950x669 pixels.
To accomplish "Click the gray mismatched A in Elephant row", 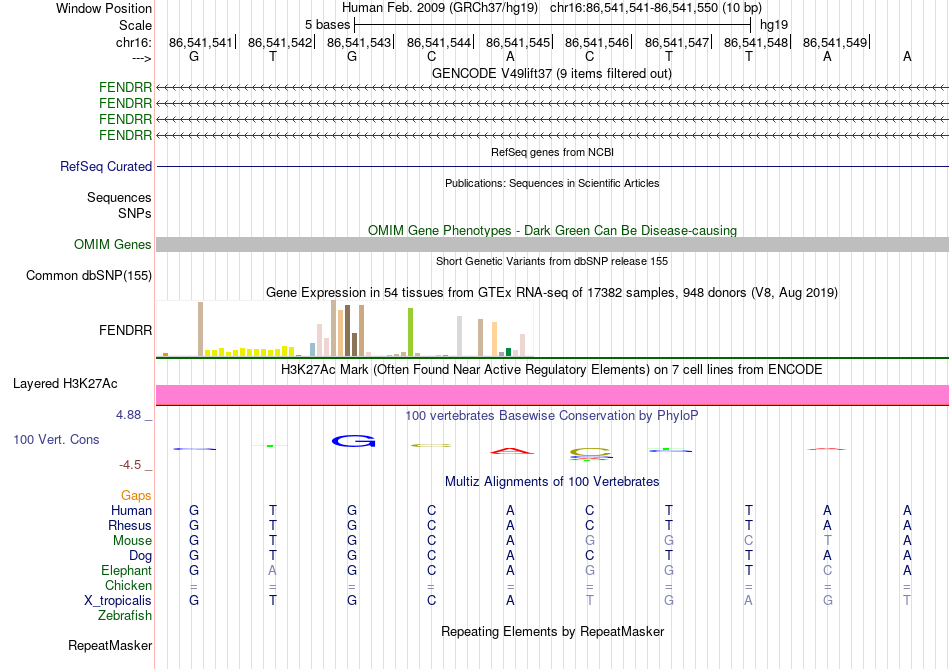I will [x=273, y=570].
